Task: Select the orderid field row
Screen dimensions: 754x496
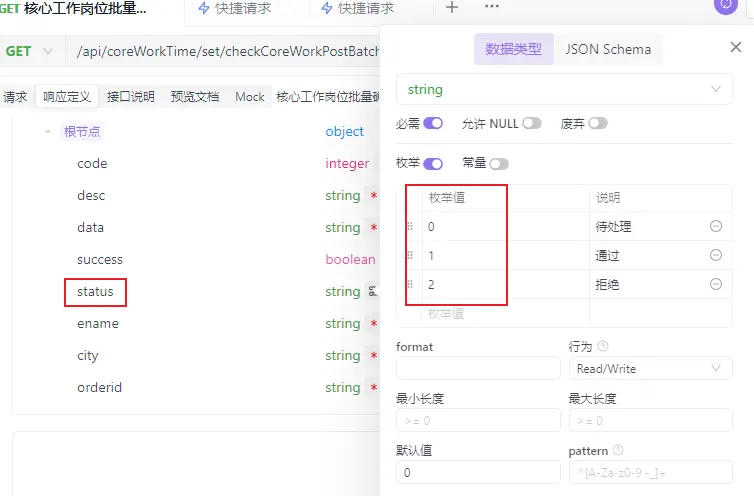Action: click(x=100, y=387)
